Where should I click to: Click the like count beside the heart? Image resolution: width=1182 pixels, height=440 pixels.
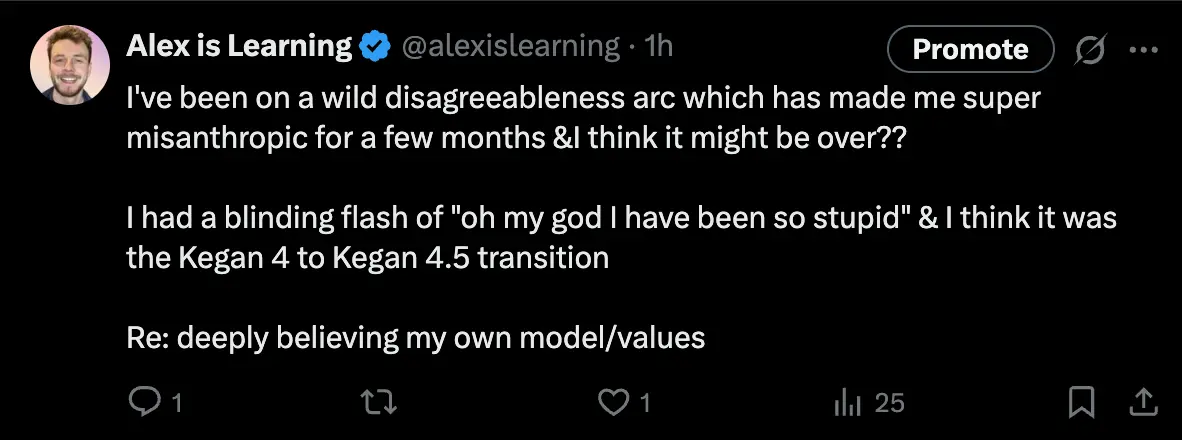pos(645,403)
